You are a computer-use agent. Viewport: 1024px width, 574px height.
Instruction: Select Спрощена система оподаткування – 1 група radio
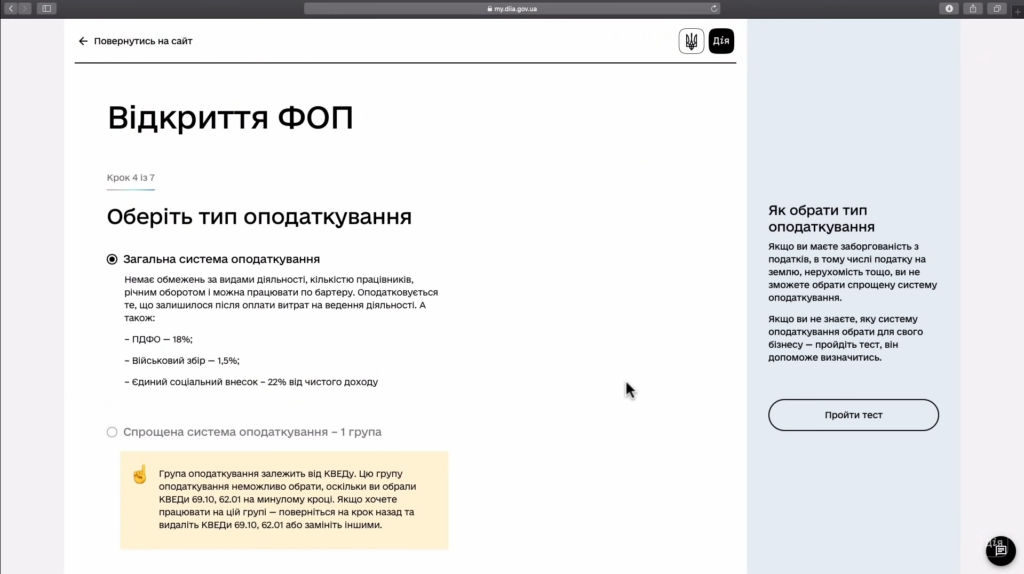112,432
